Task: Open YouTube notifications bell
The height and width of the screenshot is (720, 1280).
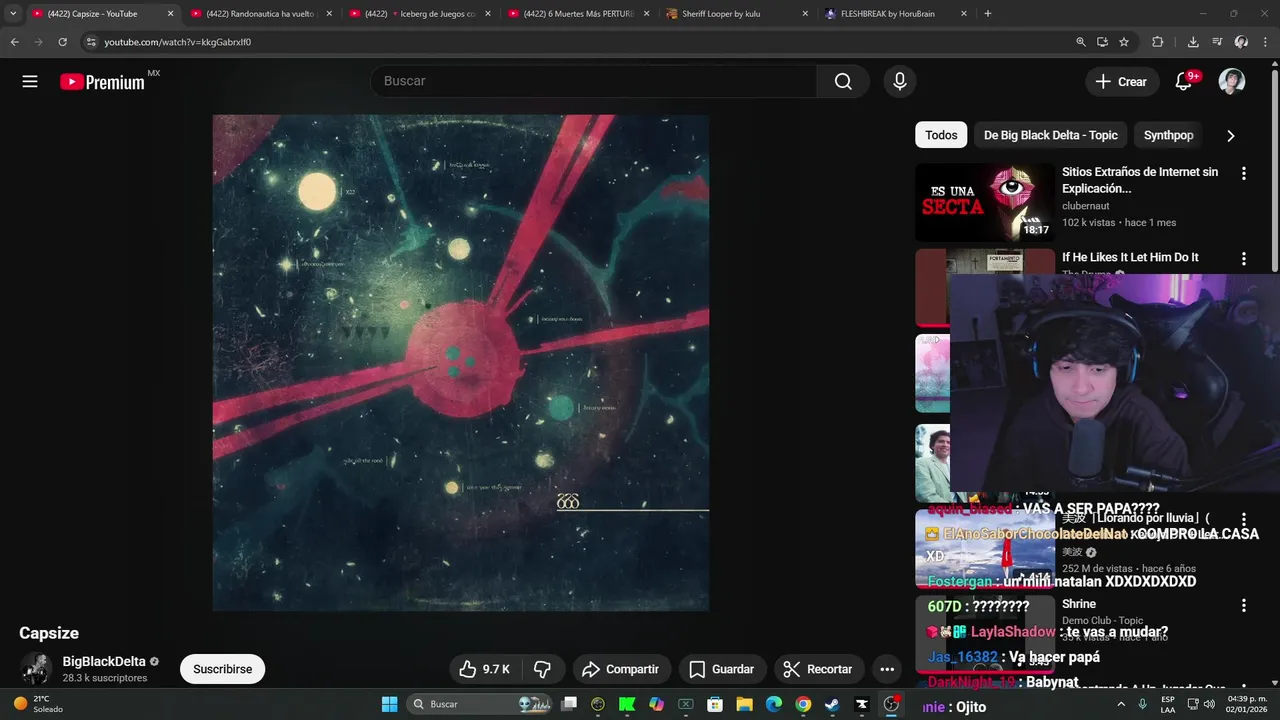Action: [x=1184, y=82]
